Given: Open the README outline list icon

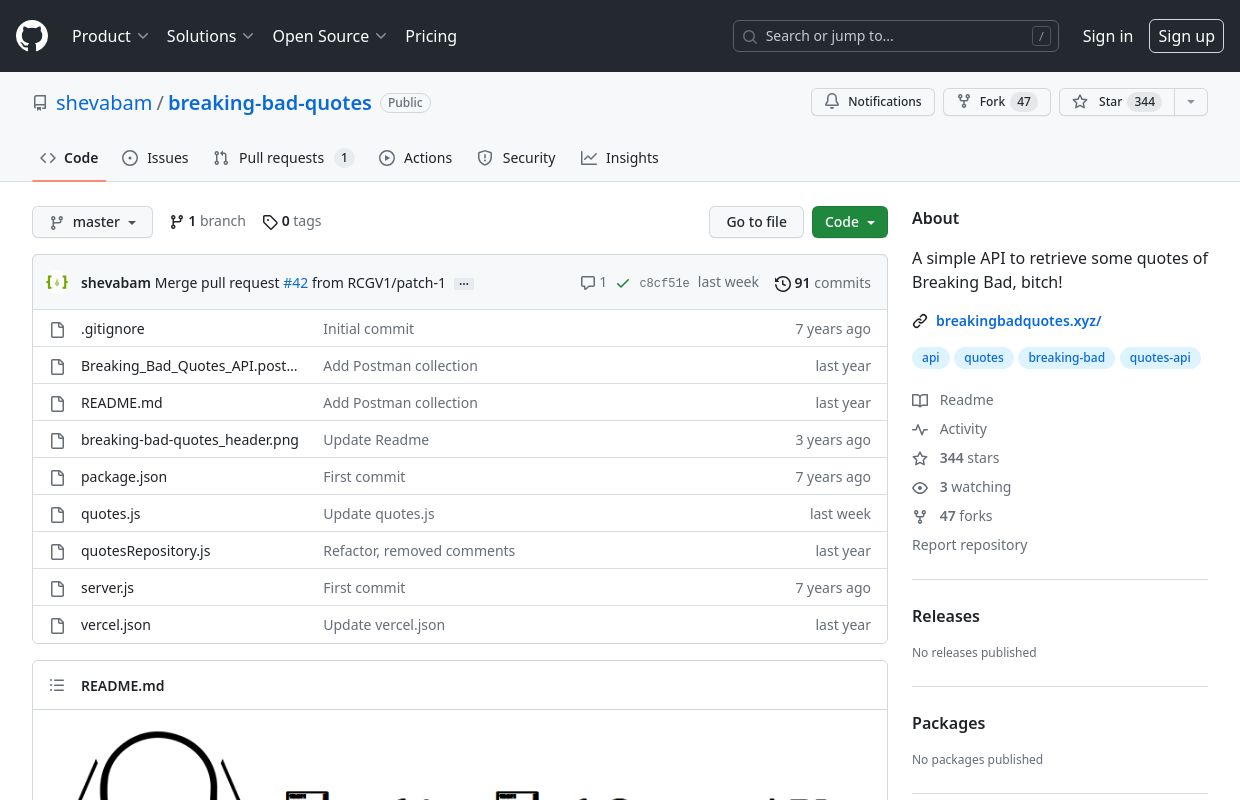Looking at the screenshot, I should click(57, 686).
